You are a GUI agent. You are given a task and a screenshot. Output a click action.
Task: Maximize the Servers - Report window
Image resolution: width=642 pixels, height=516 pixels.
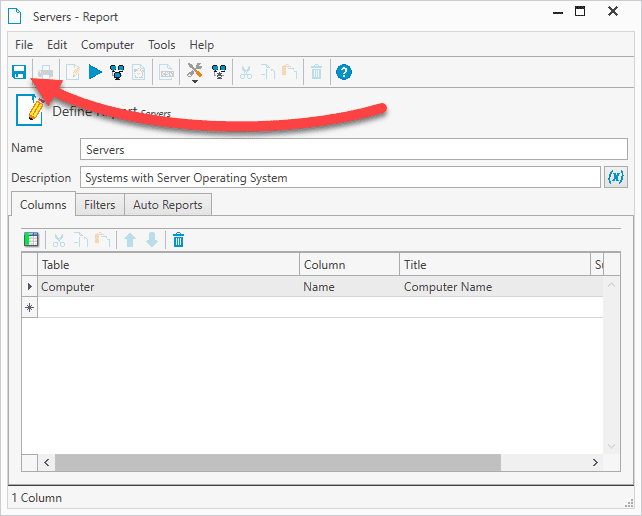(580, 11)
